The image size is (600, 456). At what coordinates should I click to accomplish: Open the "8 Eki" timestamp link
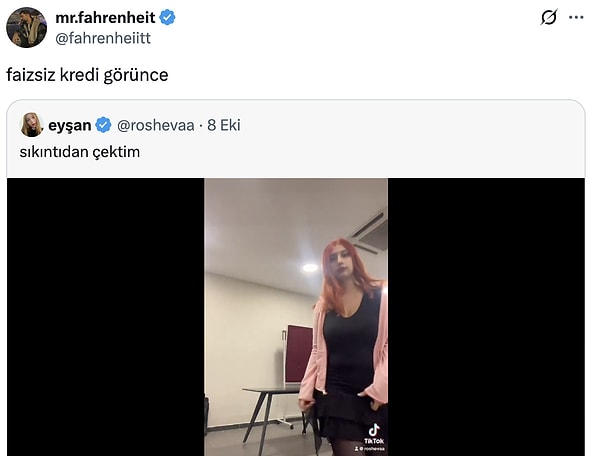pos(224,125)
